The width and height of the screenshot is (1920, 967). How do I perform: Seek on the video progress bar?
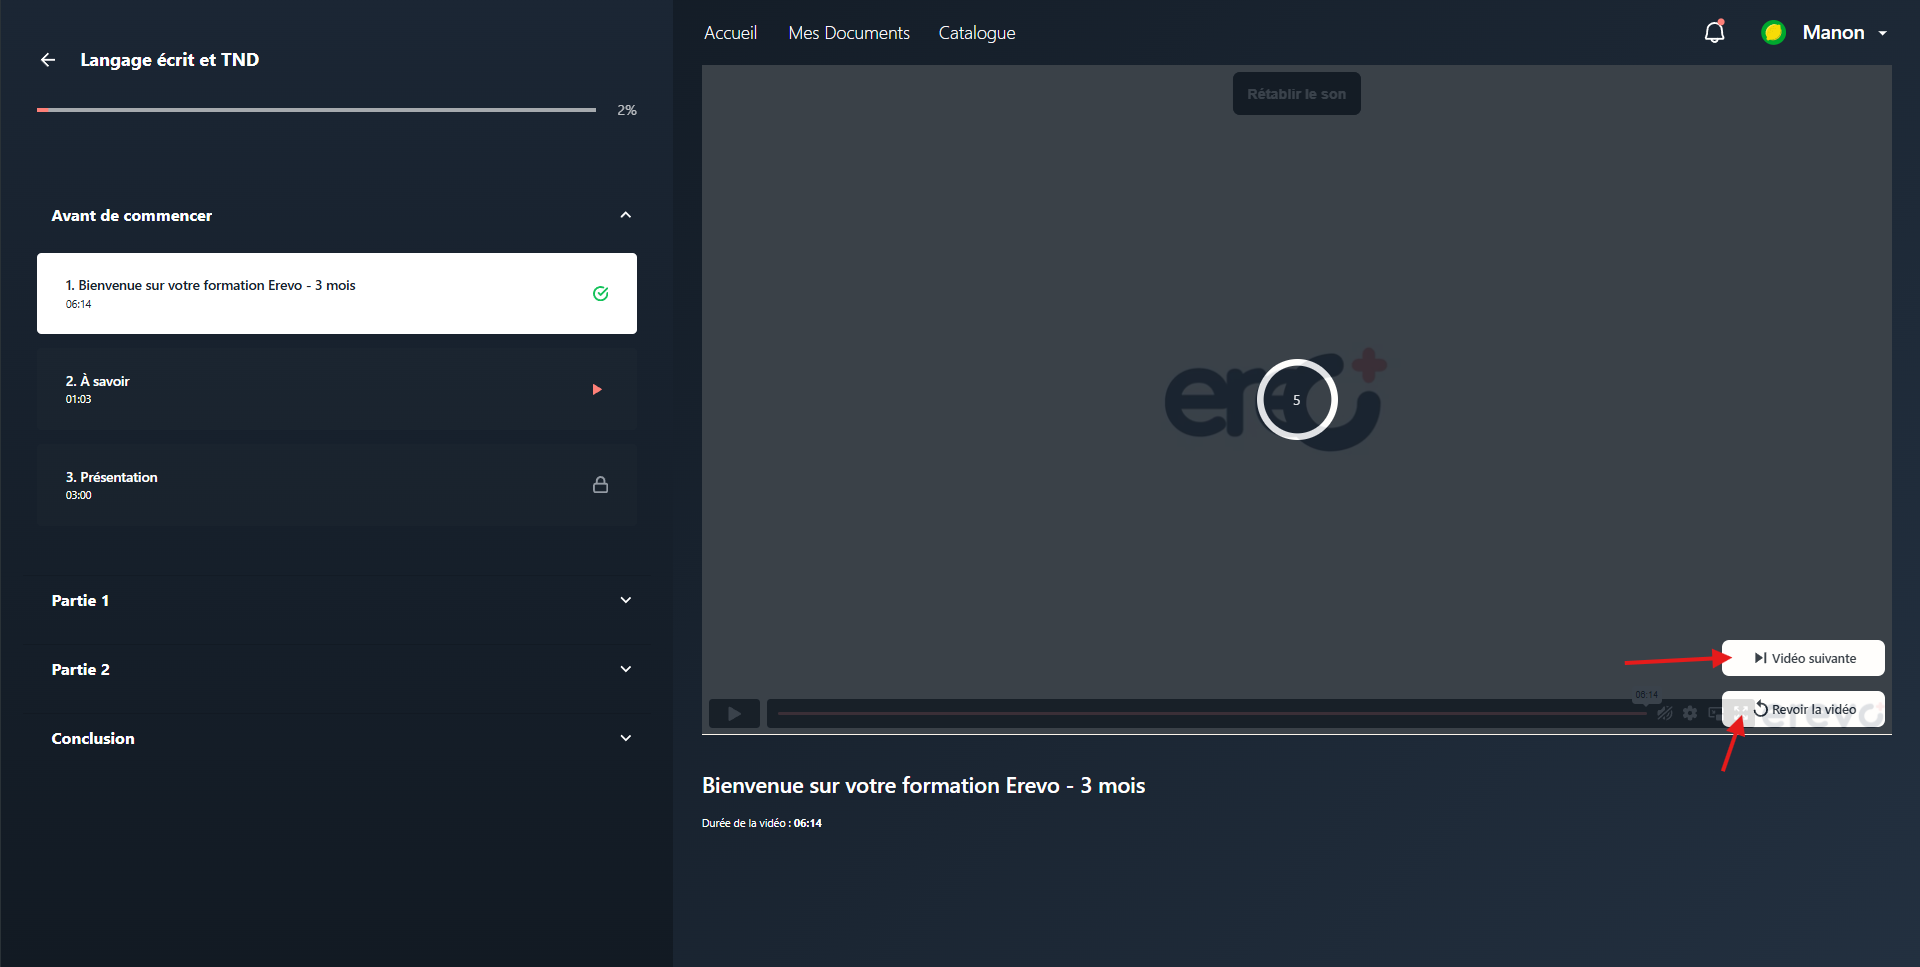point(1212,713)
